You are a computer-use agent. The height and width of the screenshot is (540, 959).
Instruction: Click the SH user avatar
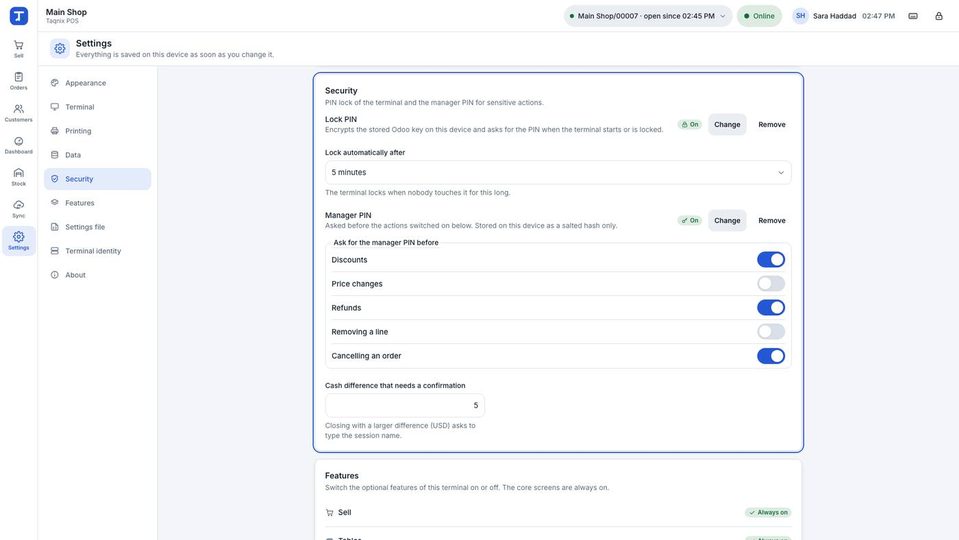point(801,16)
